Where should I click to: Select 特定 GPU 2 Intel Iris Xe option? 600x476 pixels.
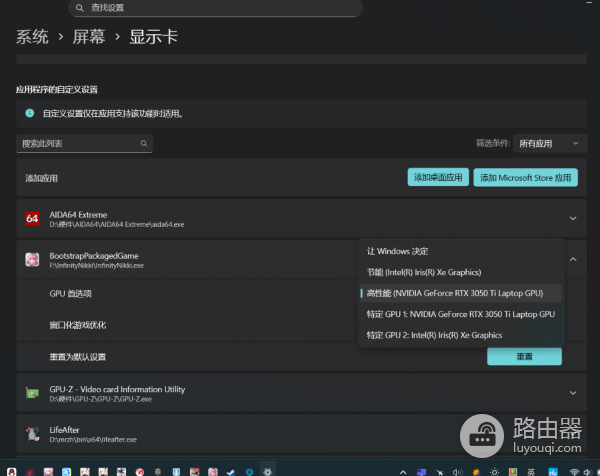[x=461, y=335]
